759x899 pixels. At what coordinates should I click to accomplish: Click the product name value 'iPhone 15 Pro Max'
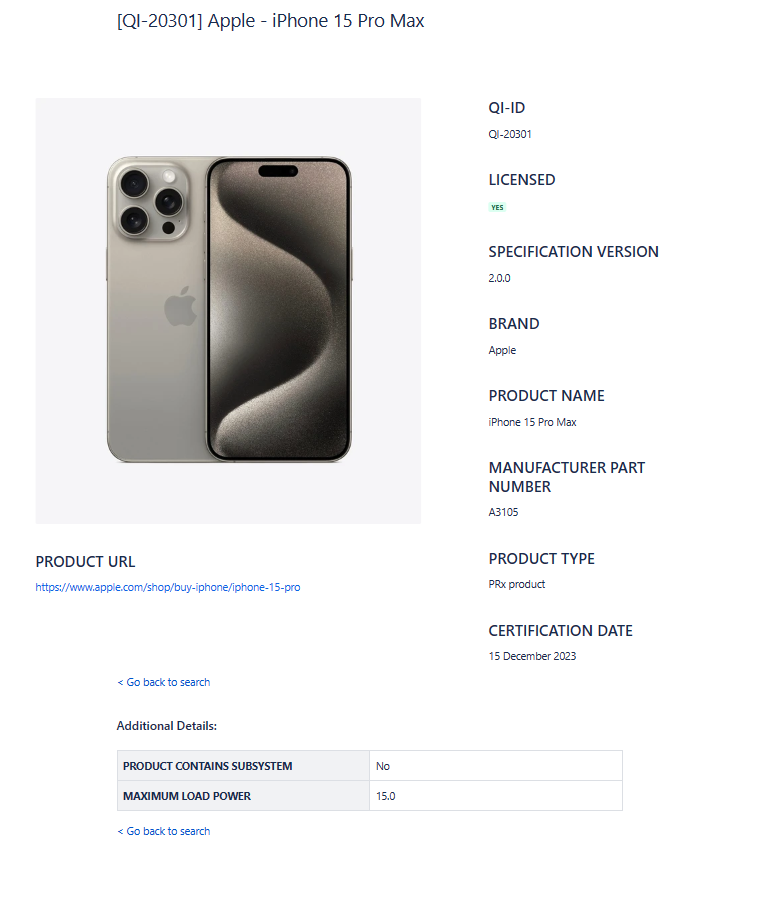pyautogui.click(x=532, y=422)
